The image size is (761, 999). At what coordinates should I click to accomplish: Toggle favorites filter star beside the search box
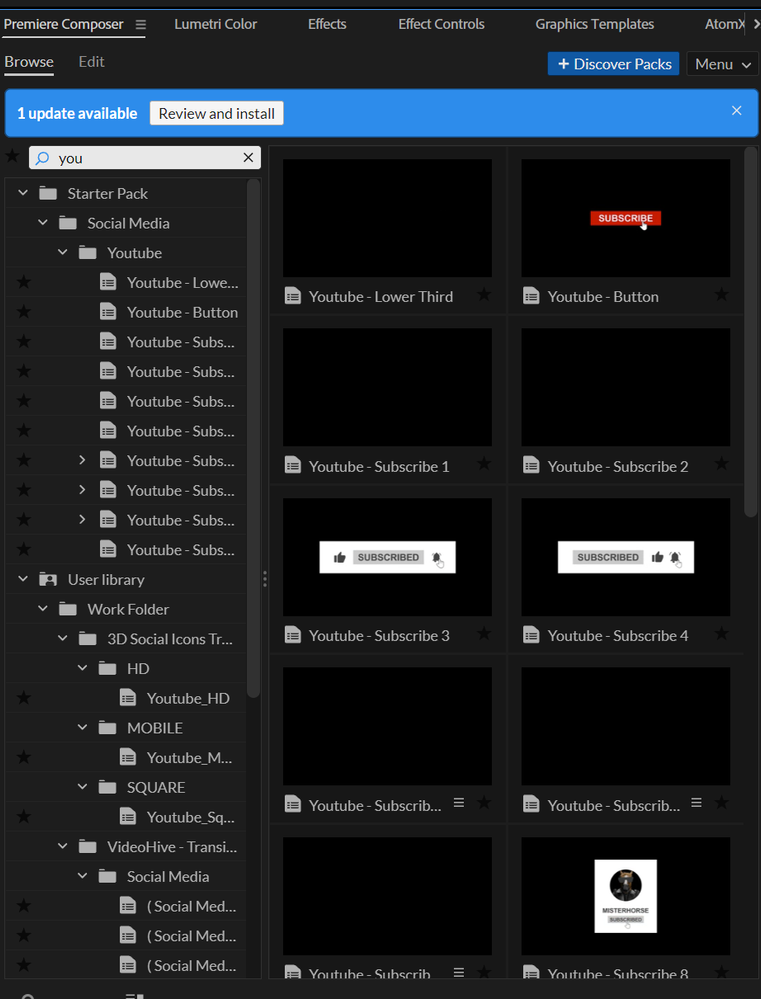12,155
